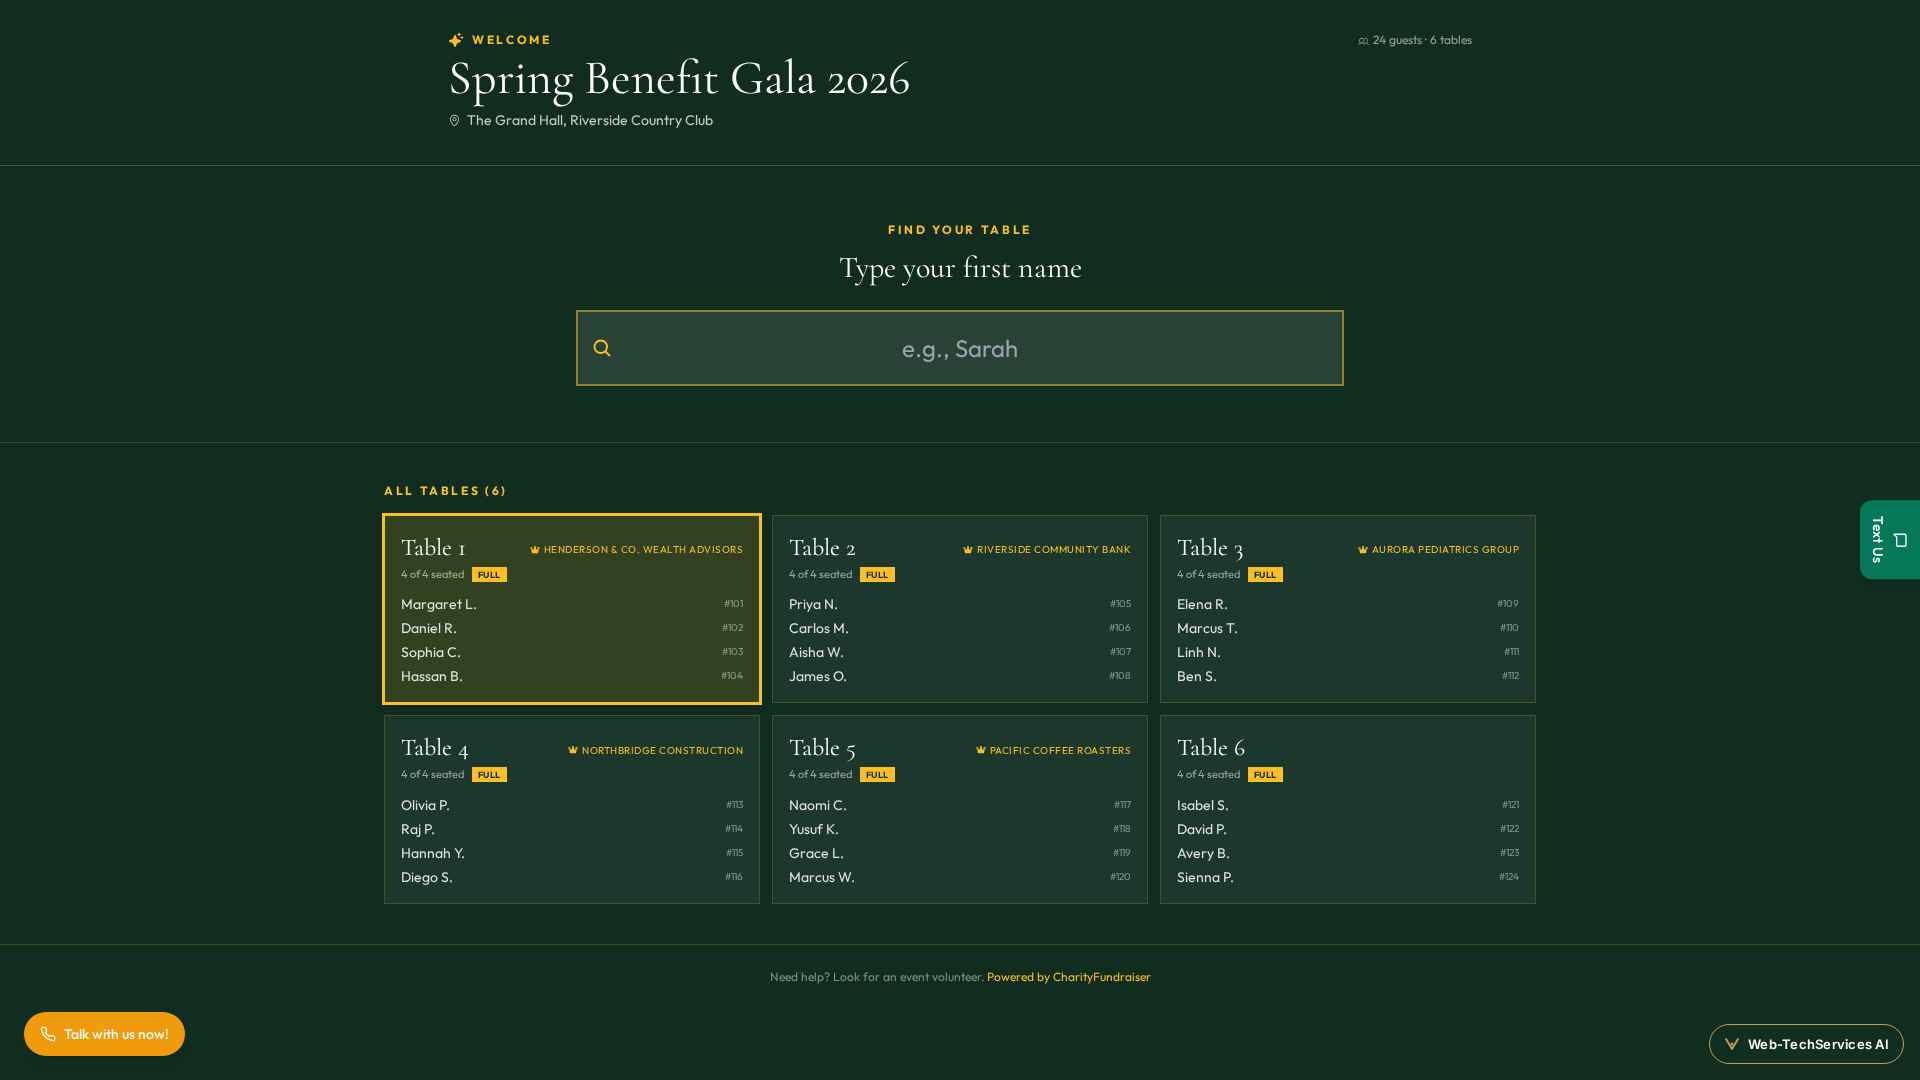Select the Table 1 card

572,609
